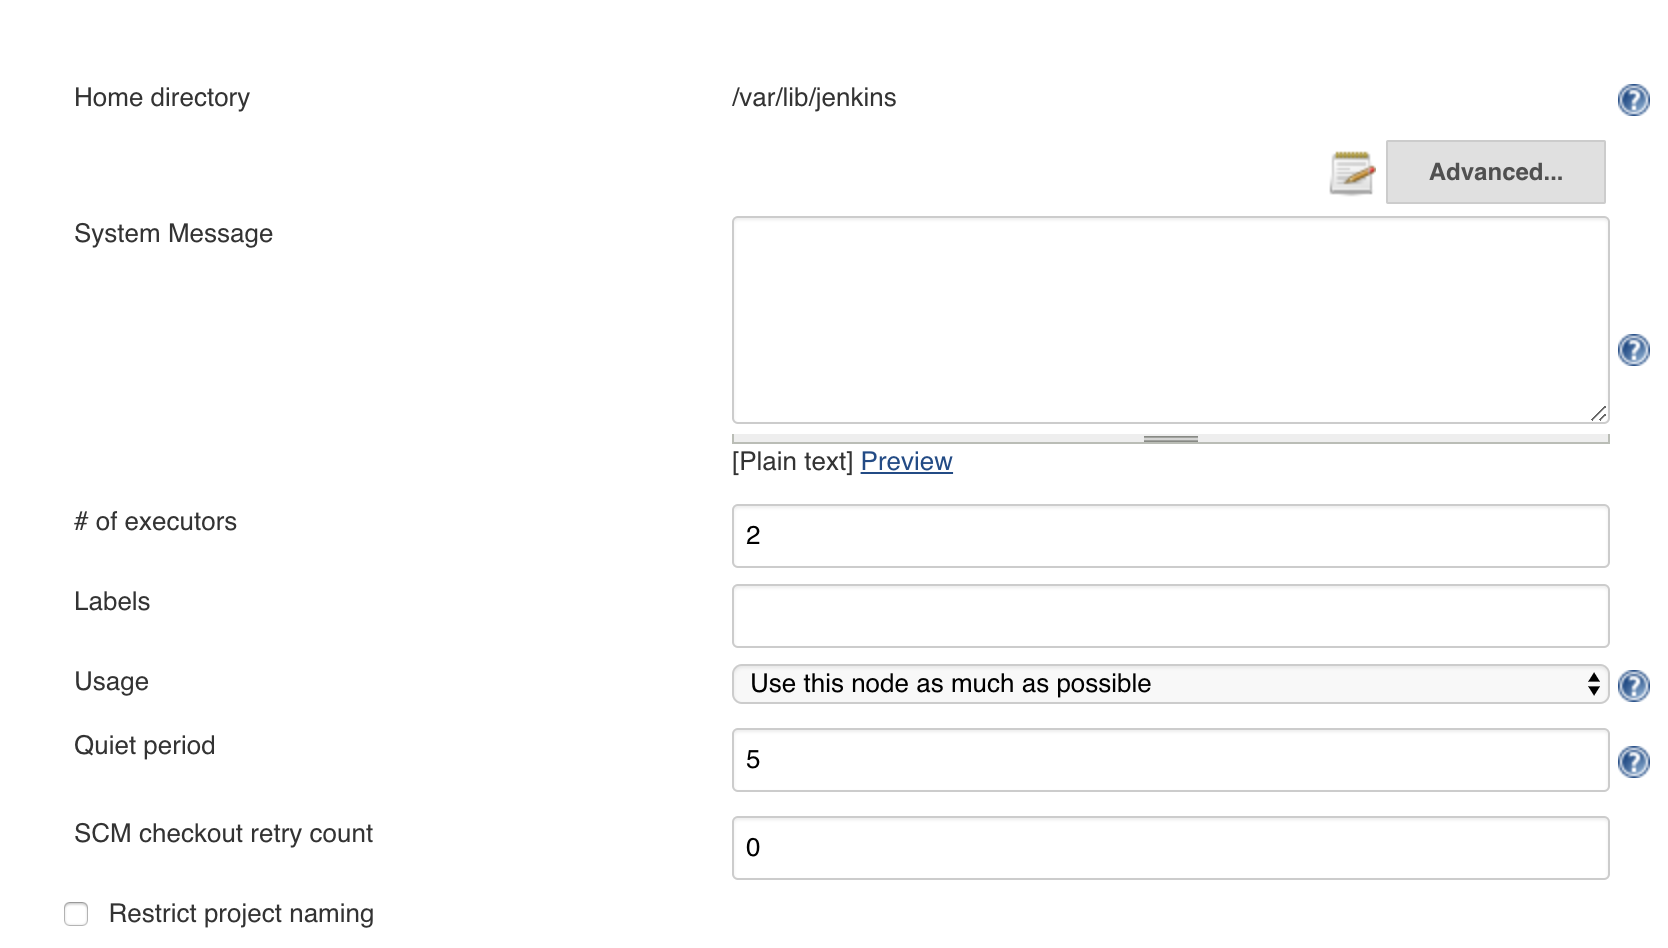
Task: Open help for System Message
Action: tap(1633, 349)
